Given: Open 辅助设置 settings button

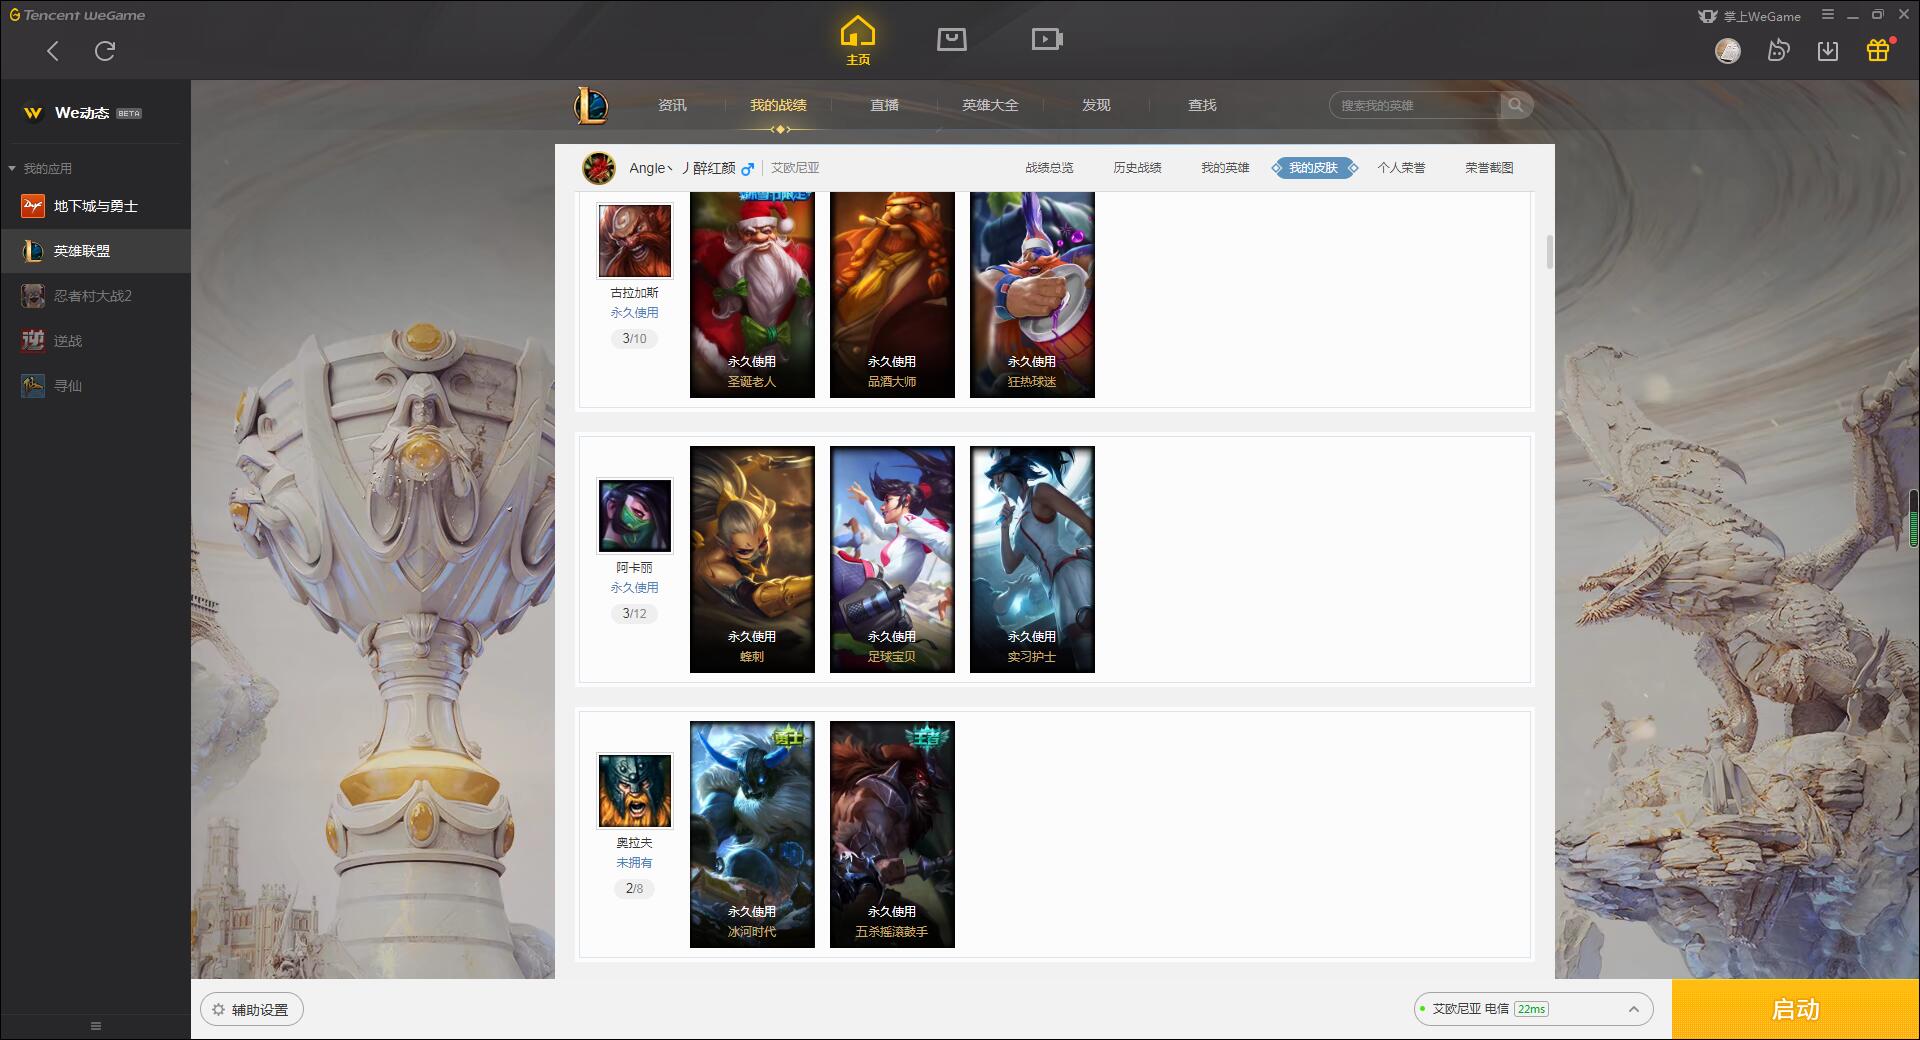Looking at the screenshot, I should (251, 1010).
